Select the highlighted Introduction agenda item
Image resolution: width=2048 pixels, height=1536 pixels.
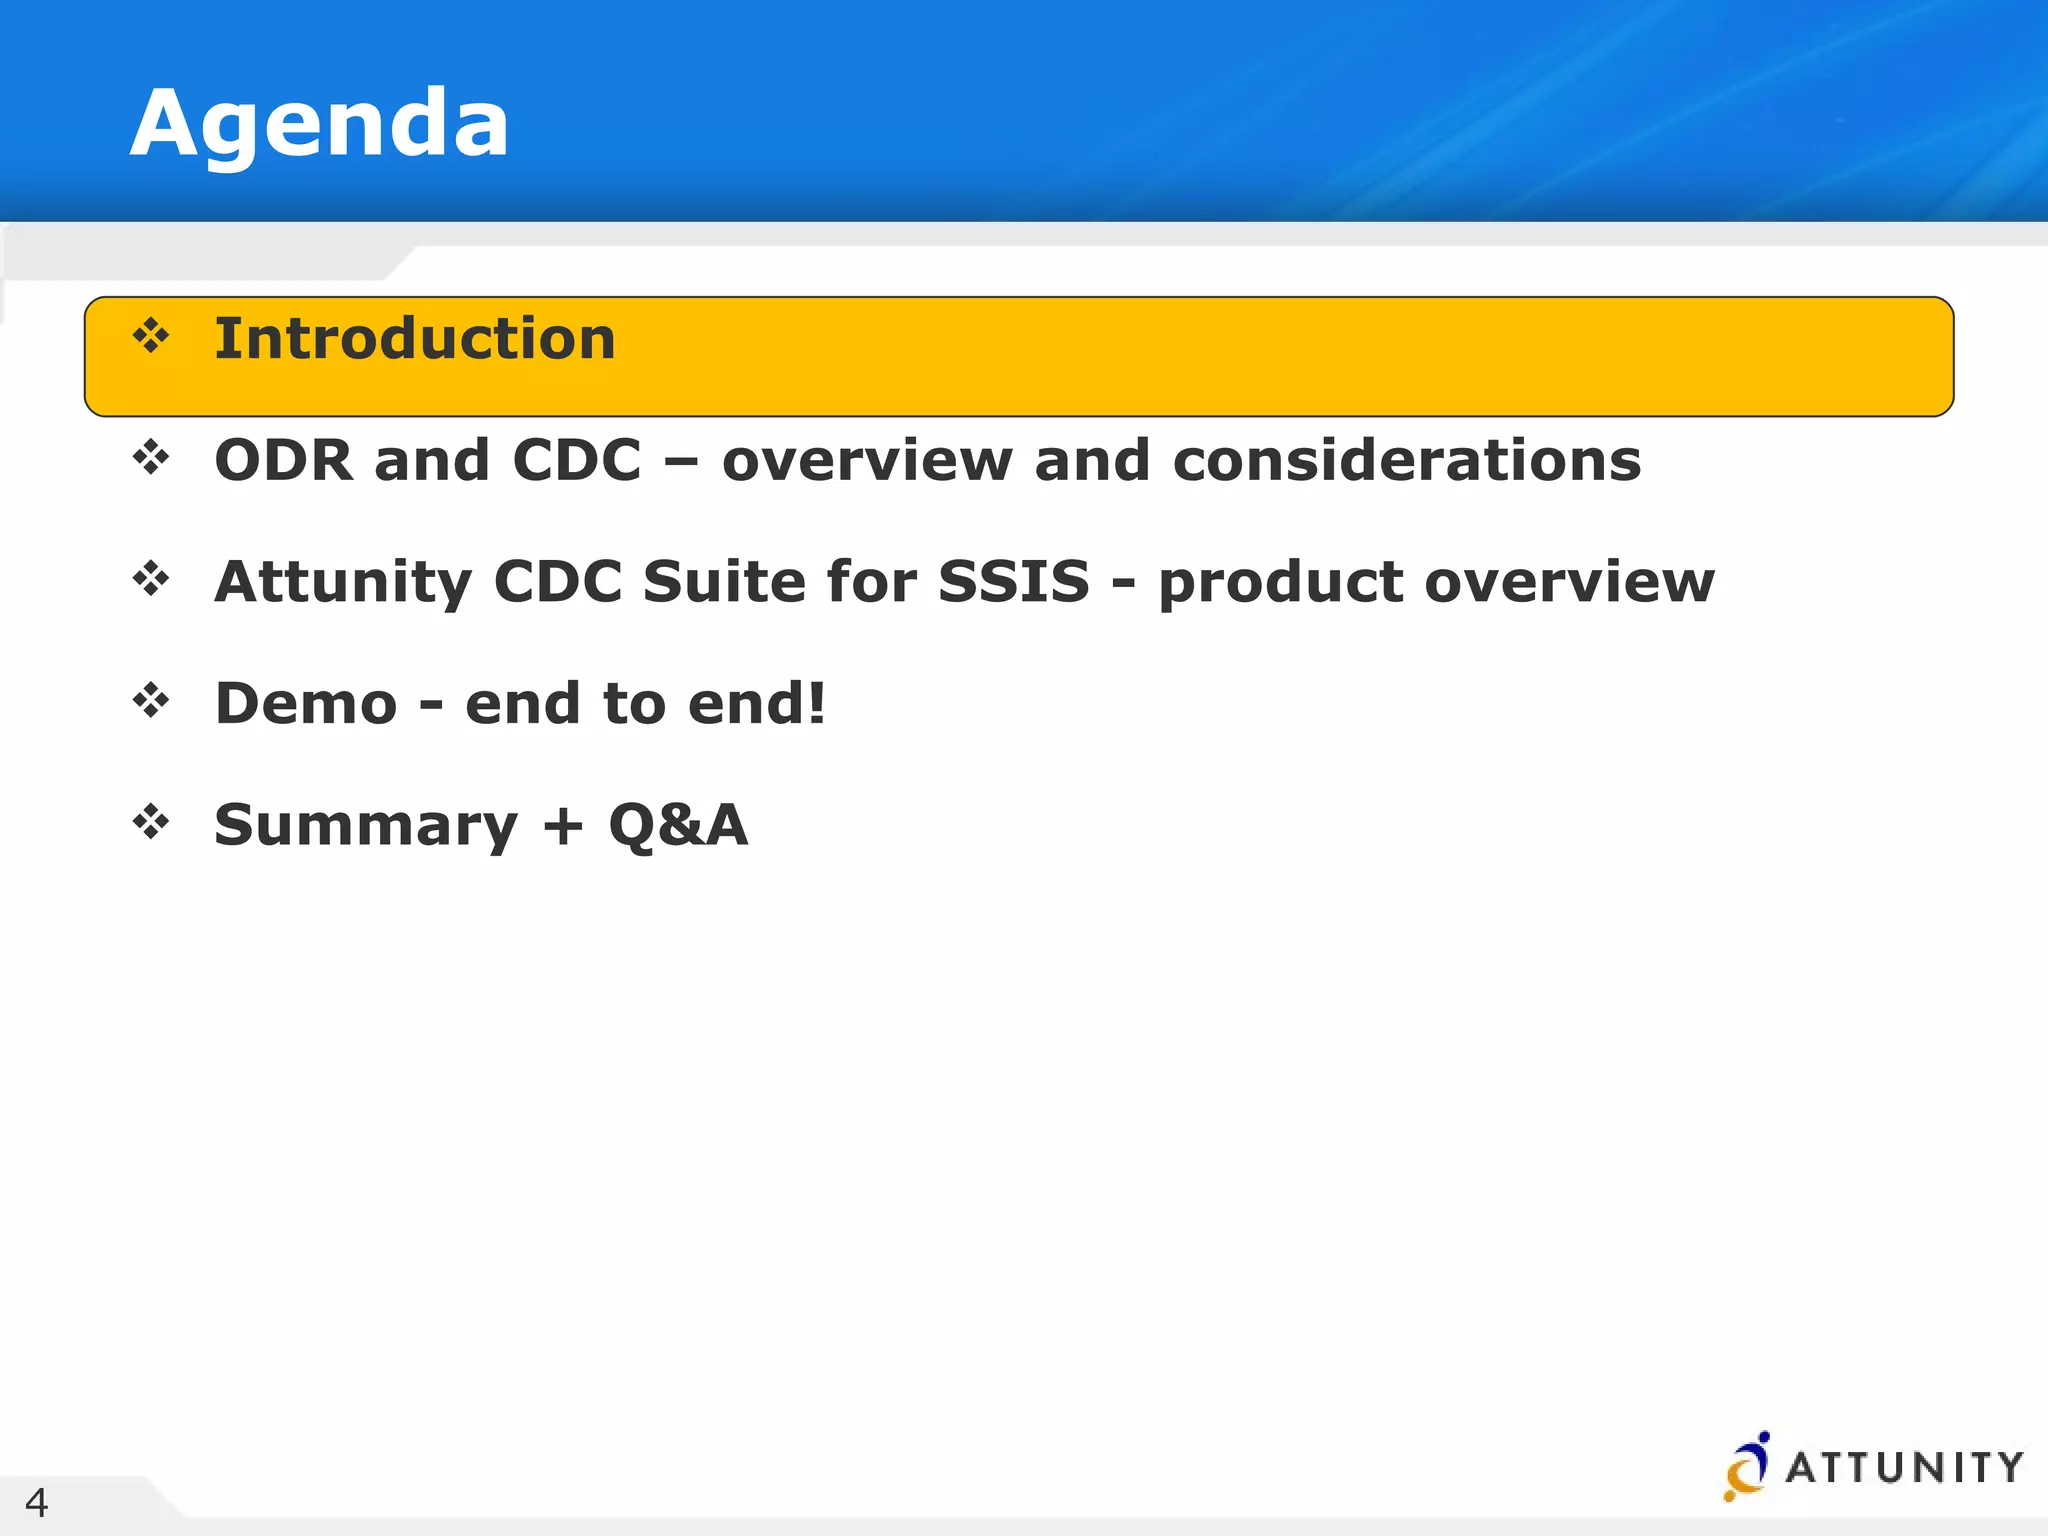click(1019, 356)
